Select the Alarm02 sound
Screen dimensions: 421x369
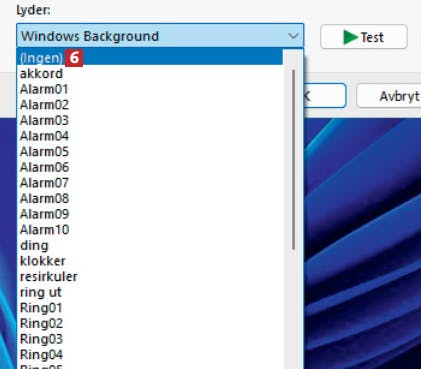[x=150, y=105]
